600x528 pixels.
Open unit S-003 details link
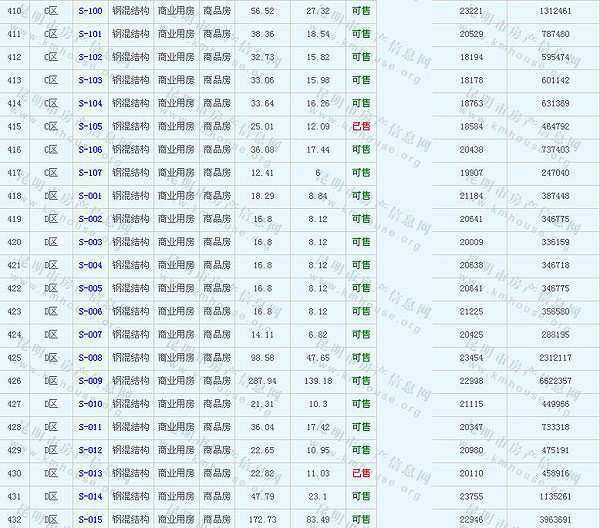coord(90,242)
